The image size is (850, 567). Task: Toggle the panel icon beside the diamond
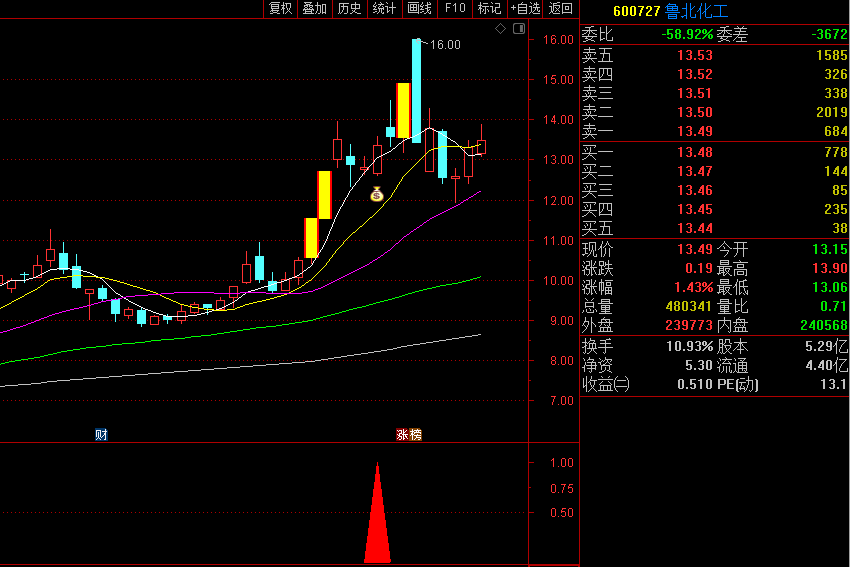coord(517,30)
